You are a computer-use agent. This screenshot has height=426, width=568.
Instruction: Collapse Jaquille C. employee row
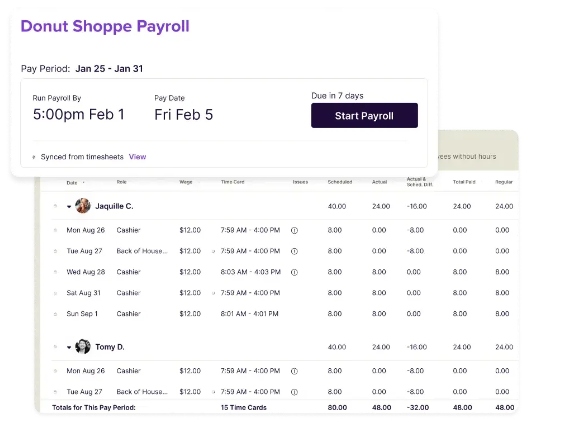(x=69, y=206)
